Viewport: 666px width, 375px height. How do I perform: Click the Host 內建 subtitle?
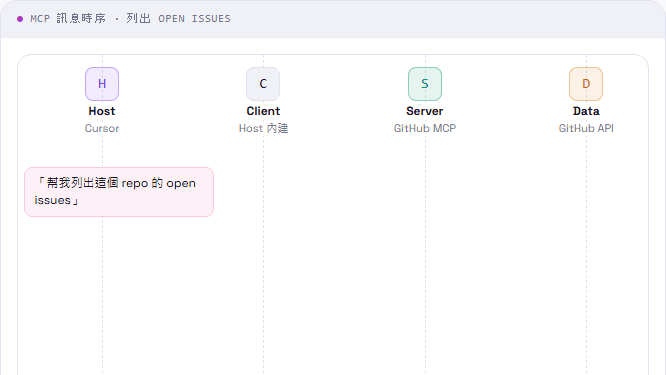[263, 128]
